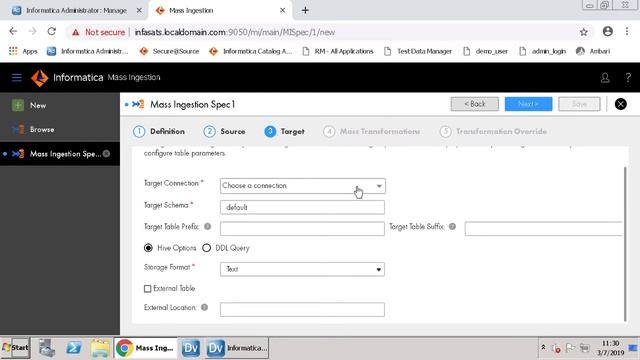
Task: Enable the External Table checkbox
Action: (147, 289)
